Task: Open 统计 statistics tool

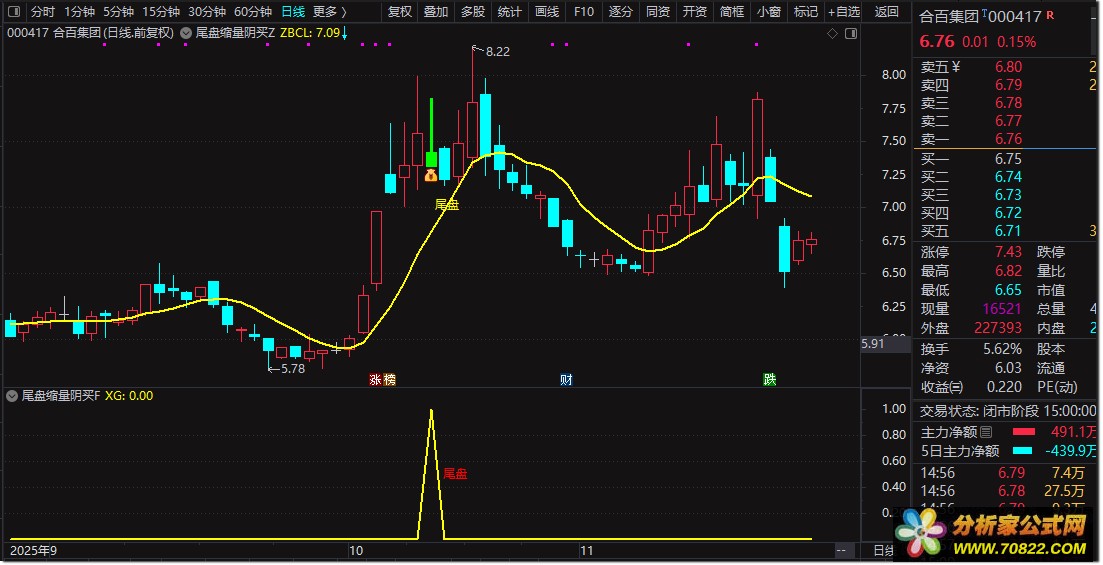Action: point(509,12)
